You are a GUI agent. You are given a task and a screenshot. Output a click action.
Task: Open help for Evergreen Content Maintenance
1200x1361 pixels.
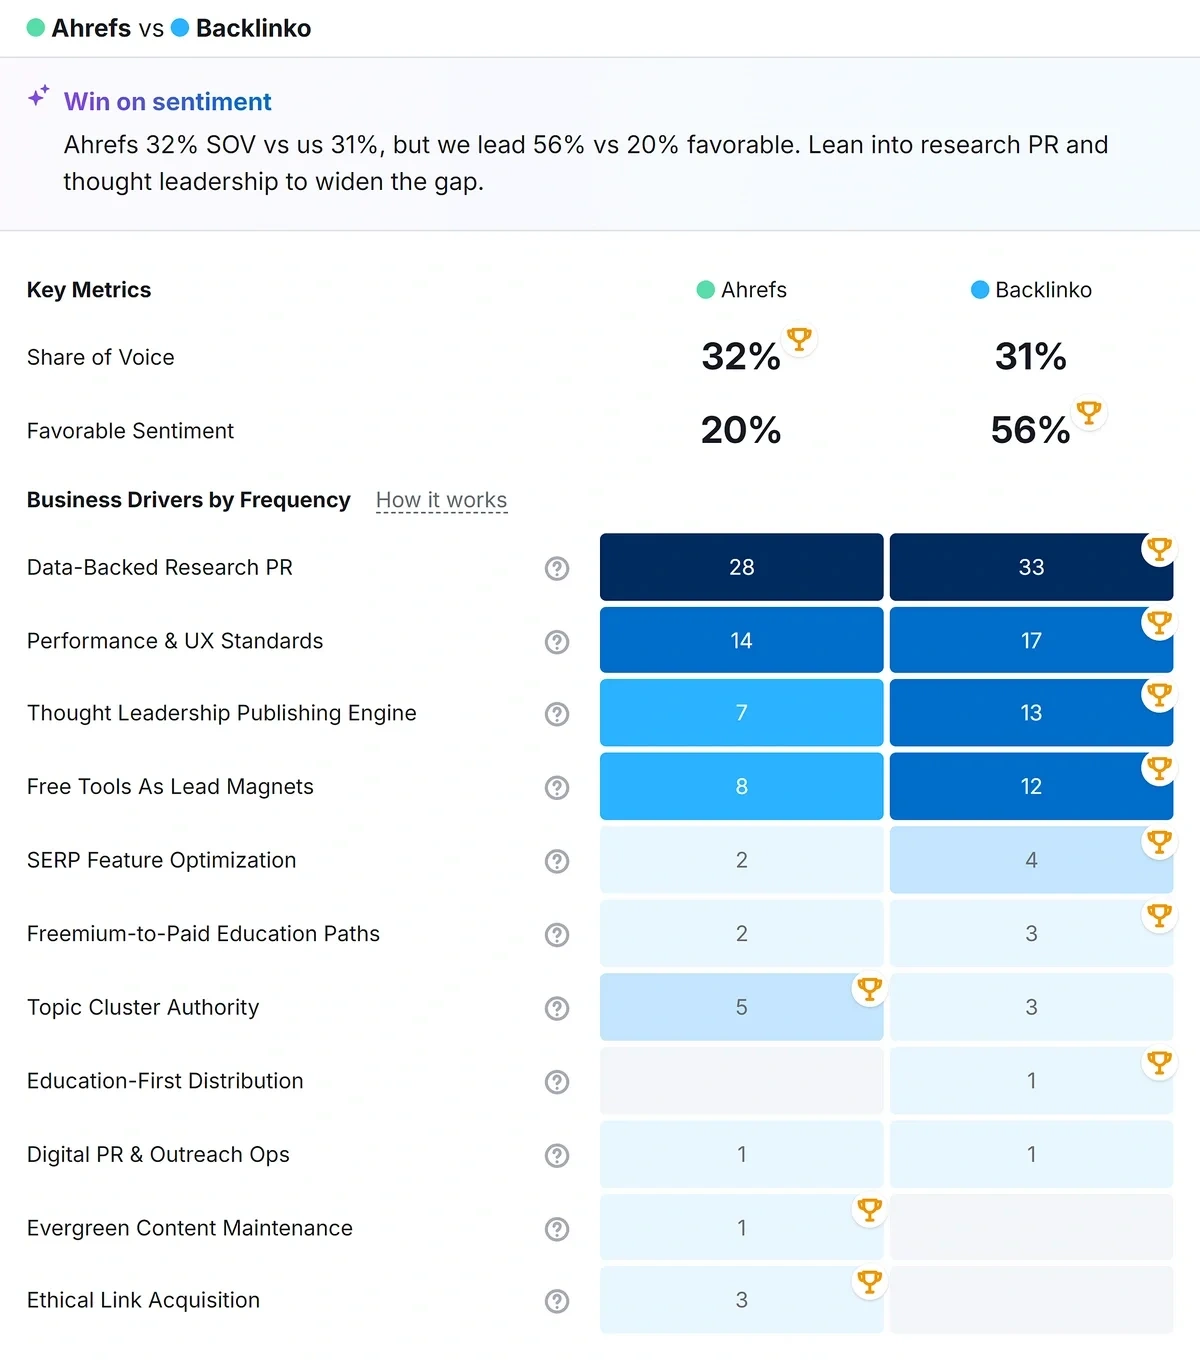[557, 1229]
